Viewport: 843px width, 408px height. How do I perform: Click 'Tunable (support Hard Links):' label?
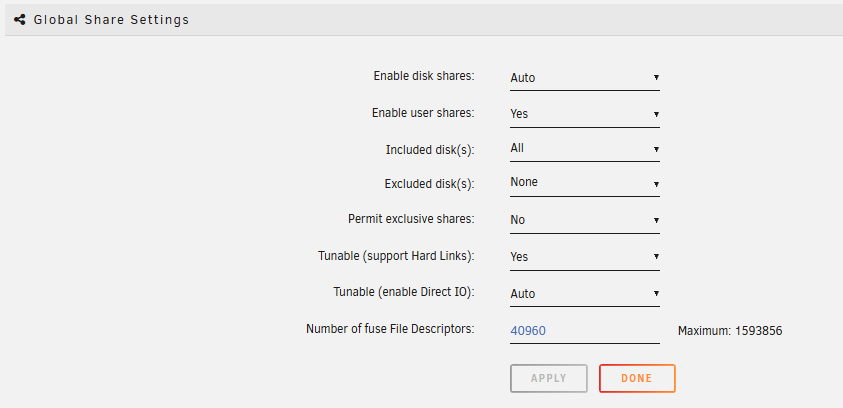395,256
